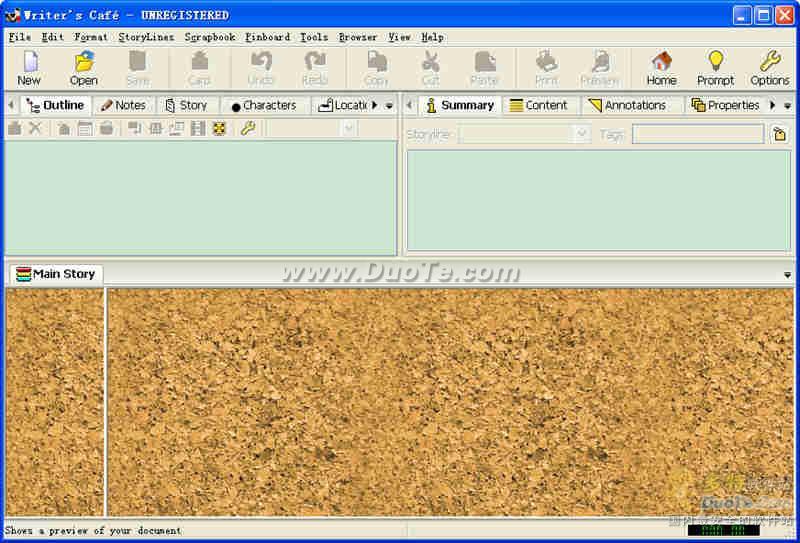
Task: Switch to the Properties tab
Action: point(726,106)
